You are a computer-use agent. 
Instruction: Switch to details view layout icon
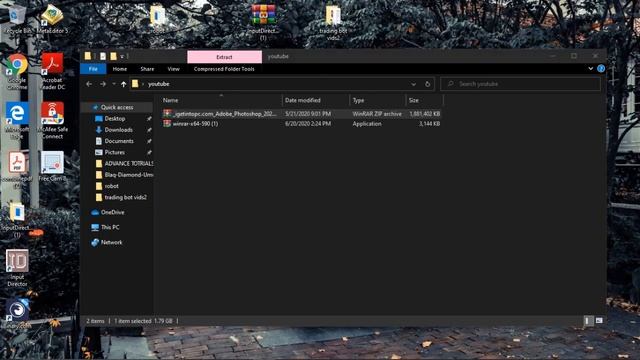[x=587, y=321]
